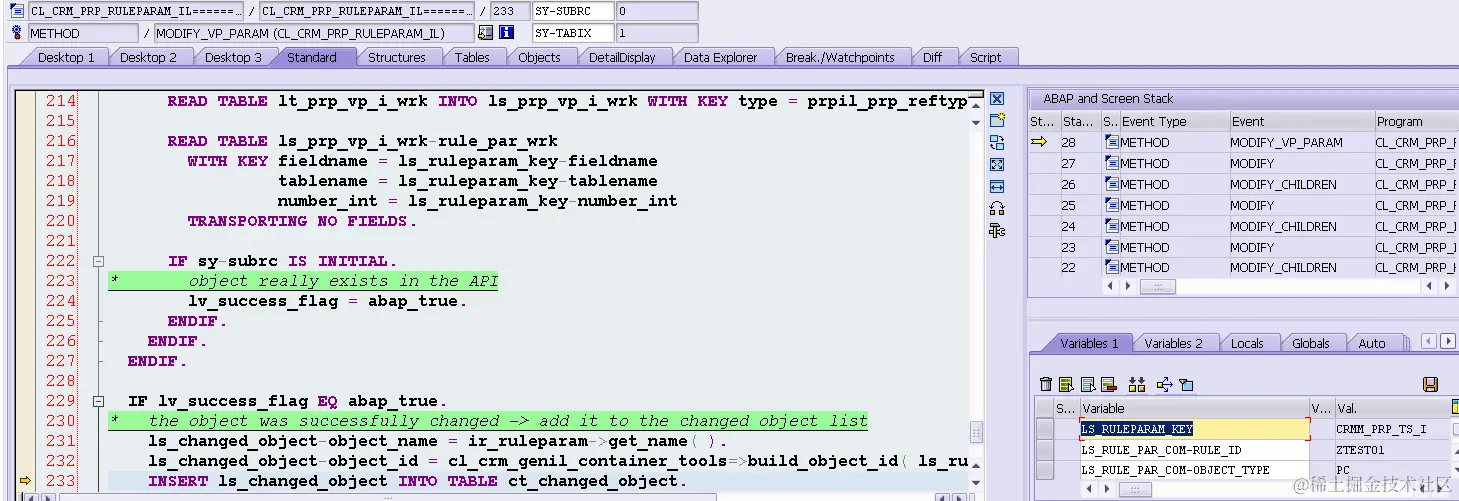Click the filter icon in Variables toolbar
Viewport: 1459px width, 501px height.
tap(1186, 385)
